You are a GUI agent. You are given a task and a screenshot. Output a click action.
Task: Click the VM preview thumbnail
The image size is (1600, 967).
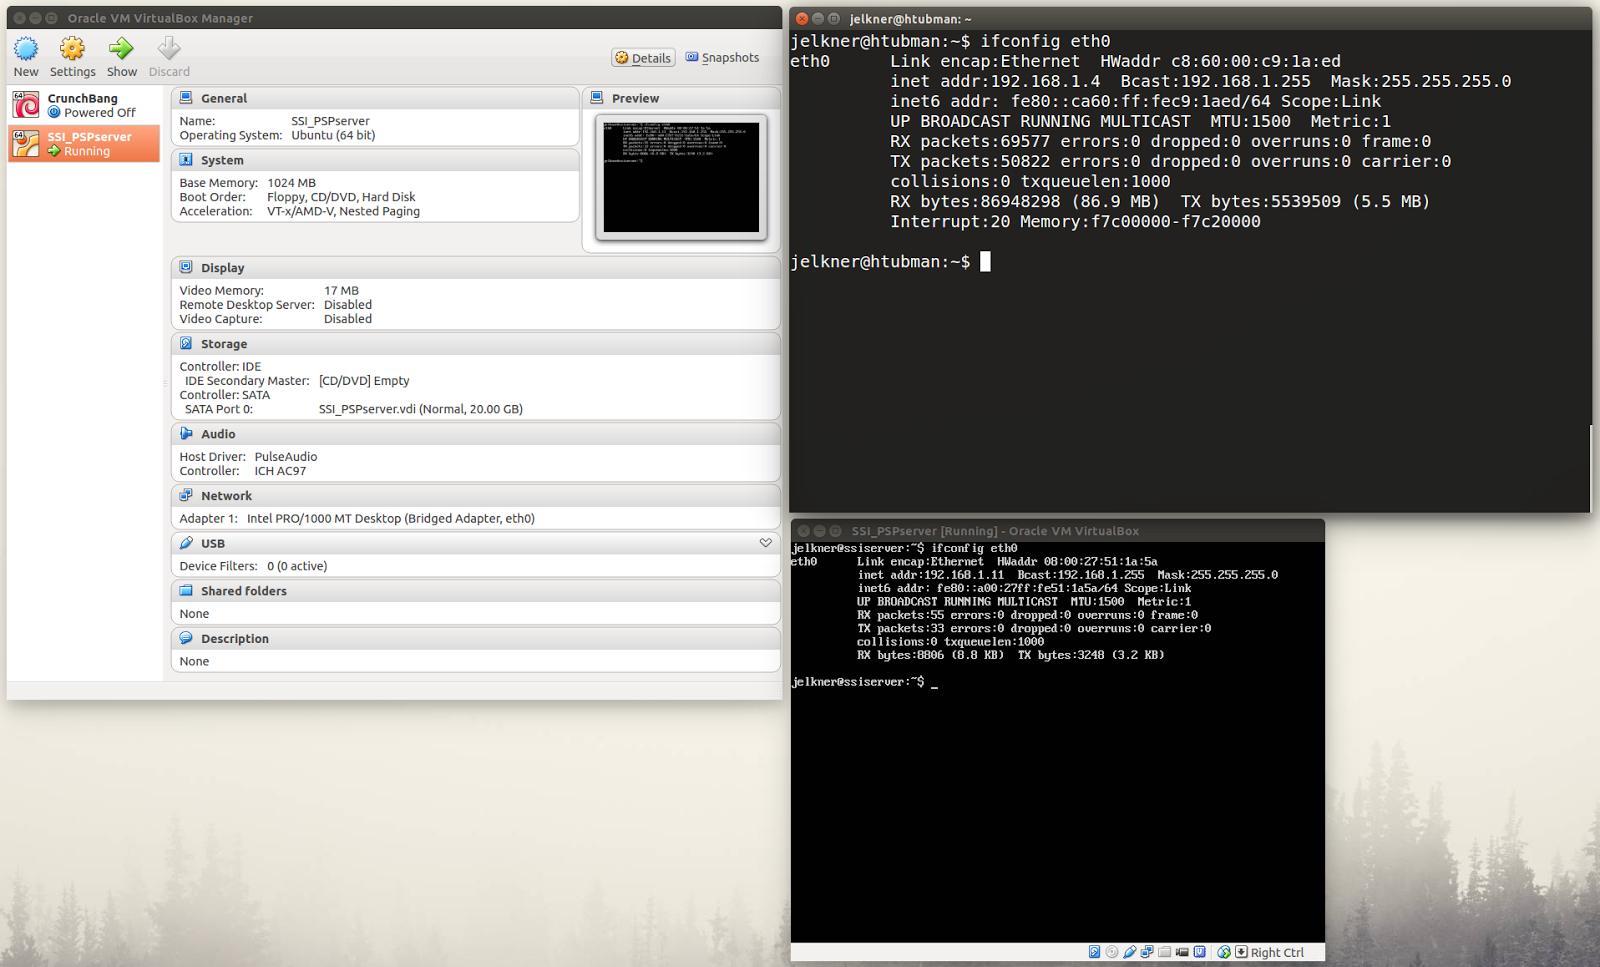[x=681, y=177]
